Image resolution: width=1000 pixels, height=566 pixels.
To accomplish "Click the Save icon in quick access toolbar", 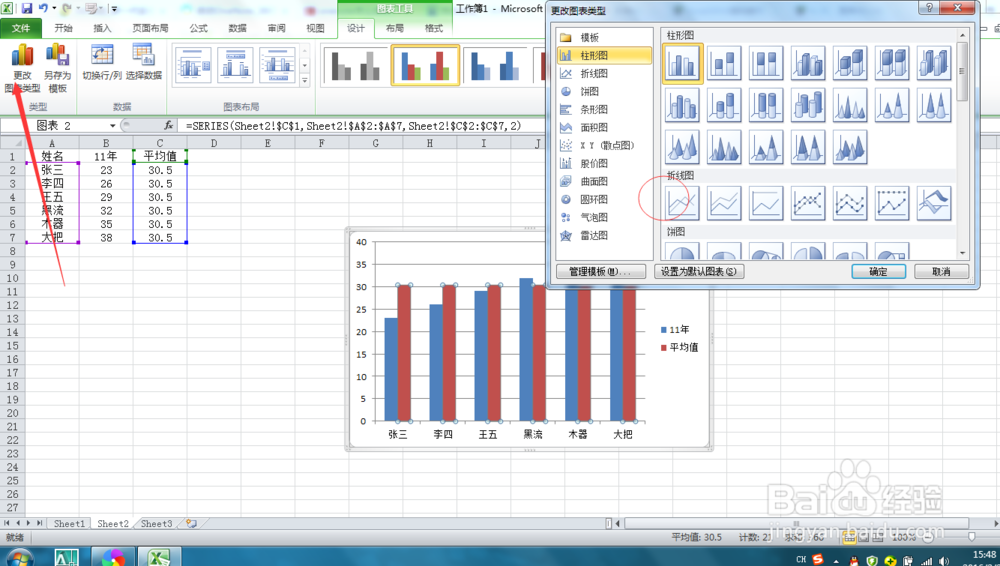I will [x=27, y=8].
